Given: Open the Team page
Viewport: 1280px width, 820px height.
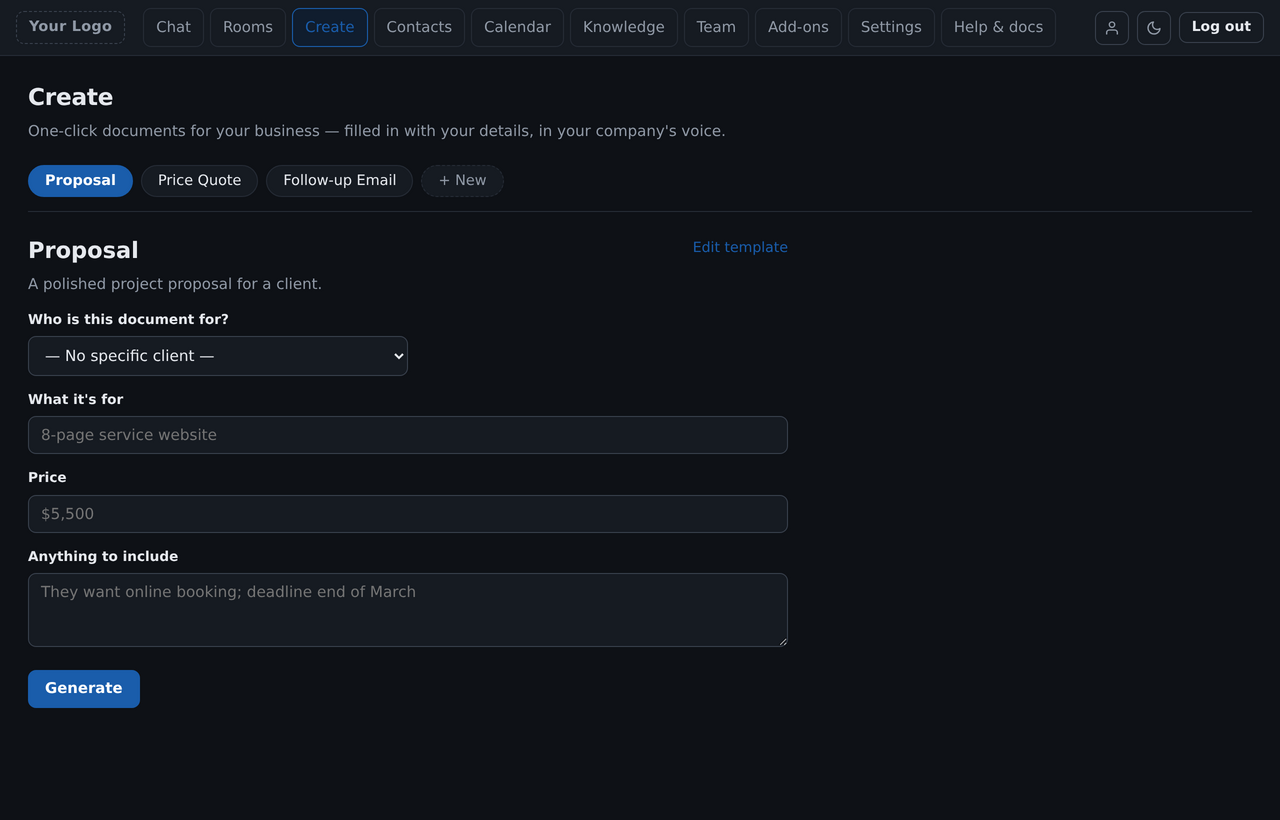Looking at the screenshot, I should coord(716,27).
